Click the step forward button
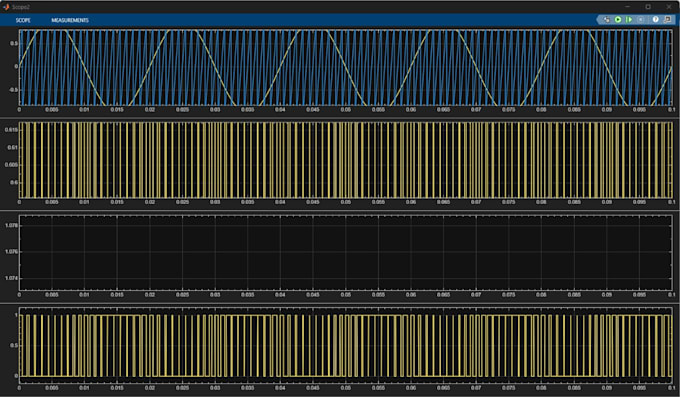This screenshot has width=680, height=397. (x=629, y=20)
